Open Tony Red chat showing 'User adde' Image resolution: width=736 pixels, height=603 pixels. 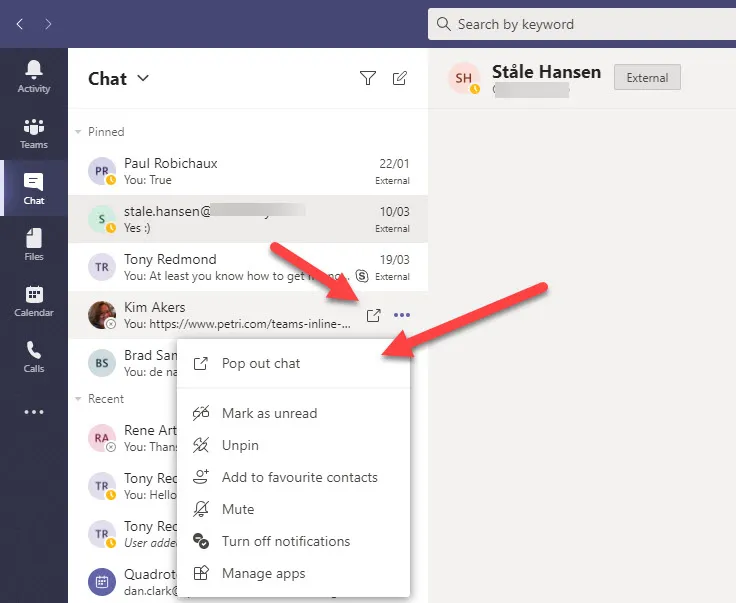[x=123, y=534]
